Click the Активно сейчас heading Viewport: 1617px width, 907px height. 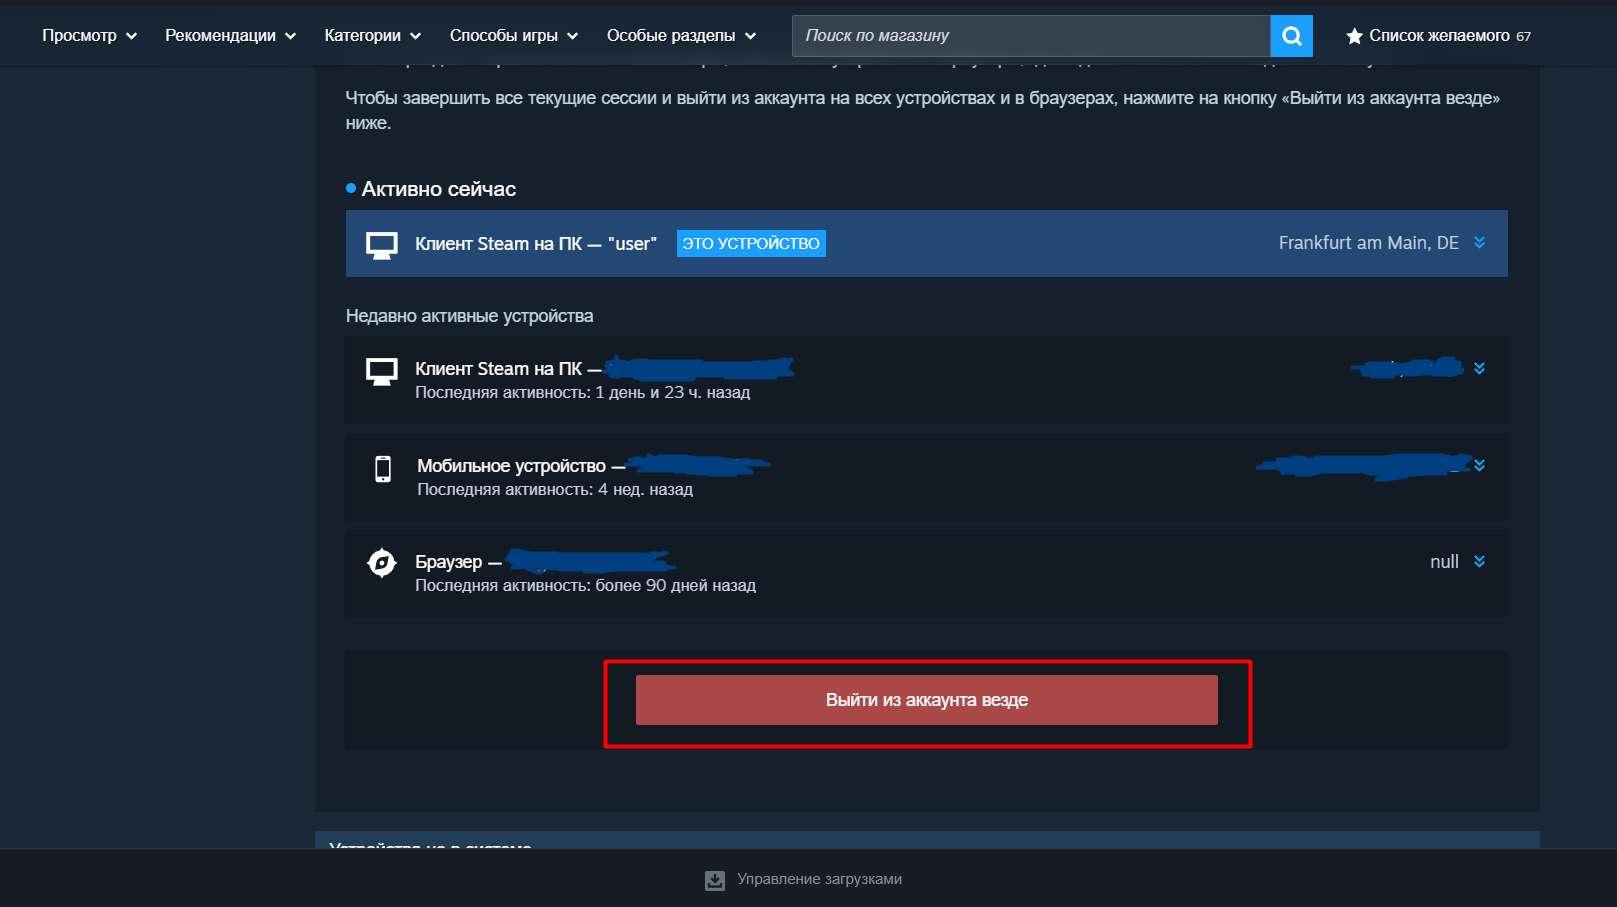439,189
